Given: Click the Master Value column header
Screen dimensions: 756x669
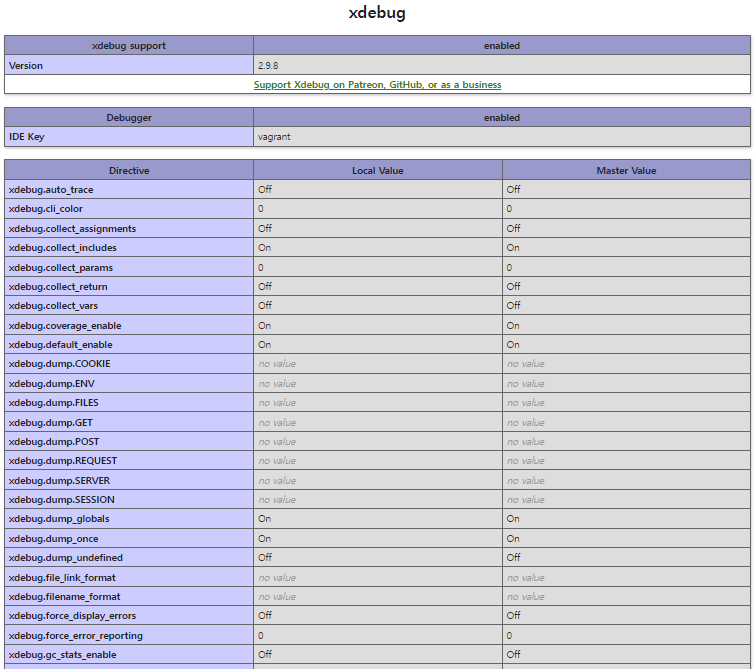Looking at the screenshot, I should click(x=626, y=171).
